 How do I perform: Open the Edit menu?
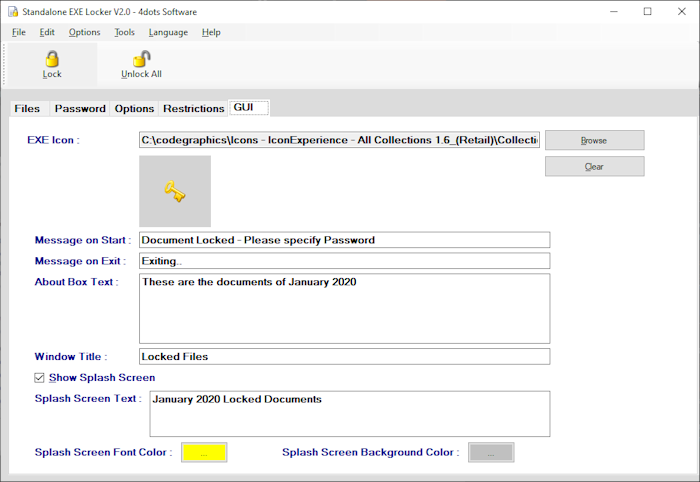pyautogui.click(x=47, y=32)
